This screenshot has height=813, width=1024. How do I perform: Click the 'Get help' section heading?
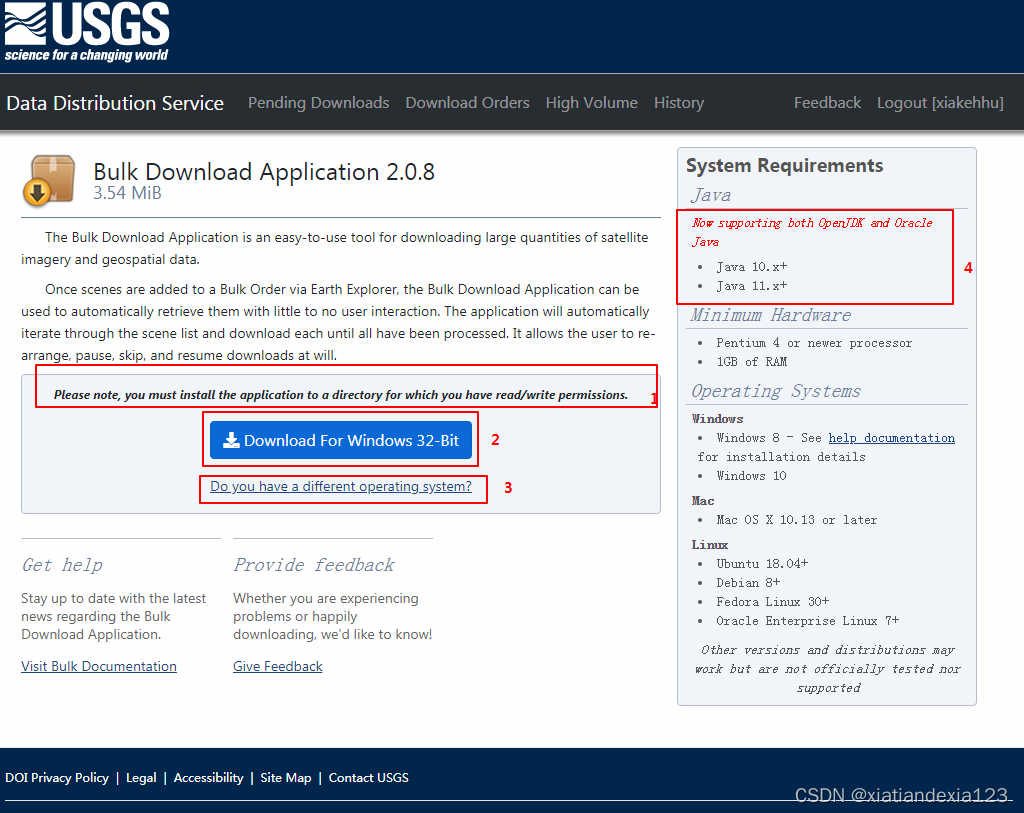tap(62, 565)
